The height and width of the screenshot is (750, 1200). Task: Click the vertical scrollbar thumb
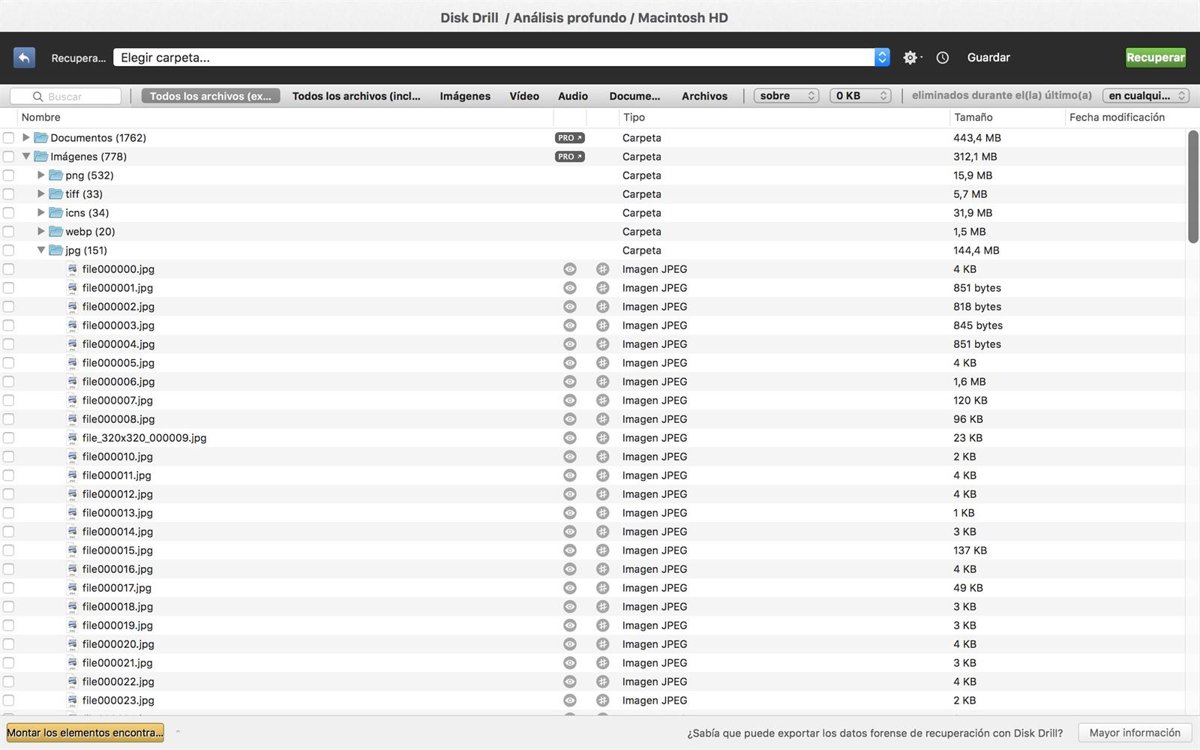coord(1193,186)
